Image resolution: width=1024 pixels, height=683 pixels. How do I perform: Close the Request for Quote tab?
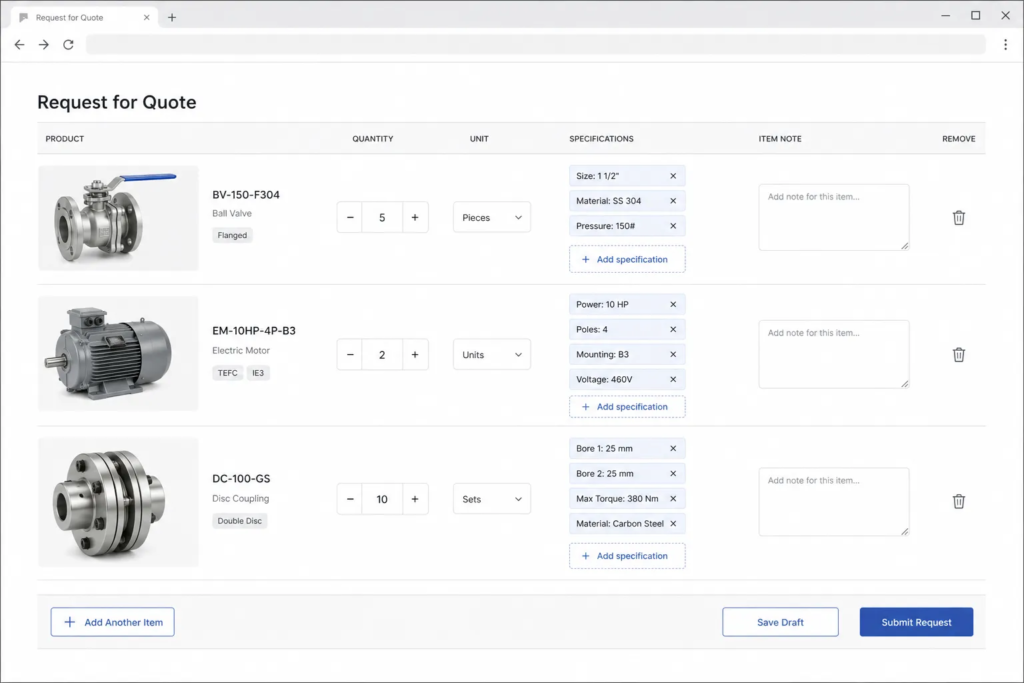(x=146, y=18)
